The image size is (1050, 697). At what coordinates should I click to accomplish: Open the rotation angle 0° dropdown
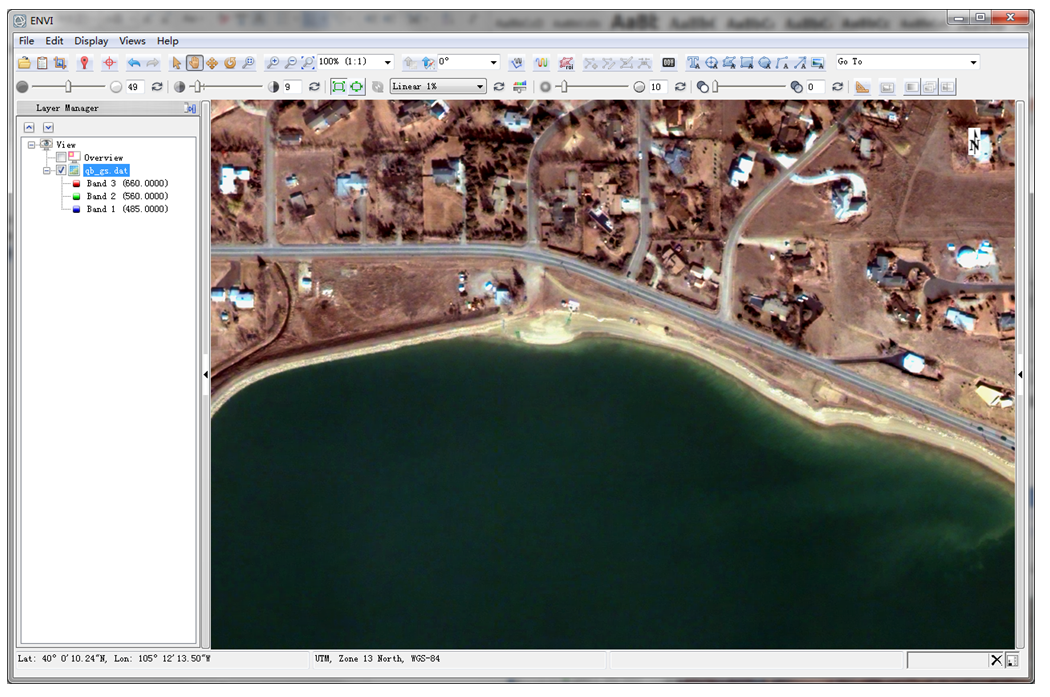point(494,62)
